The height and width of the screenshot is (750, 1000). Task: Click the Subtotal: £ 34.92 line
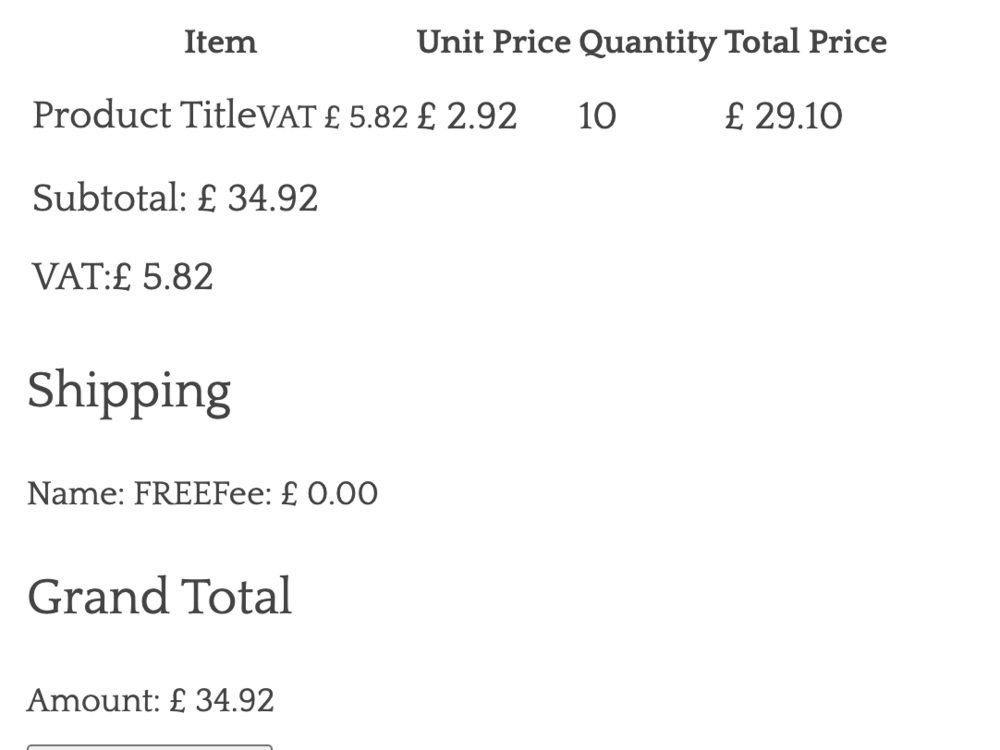175,198
